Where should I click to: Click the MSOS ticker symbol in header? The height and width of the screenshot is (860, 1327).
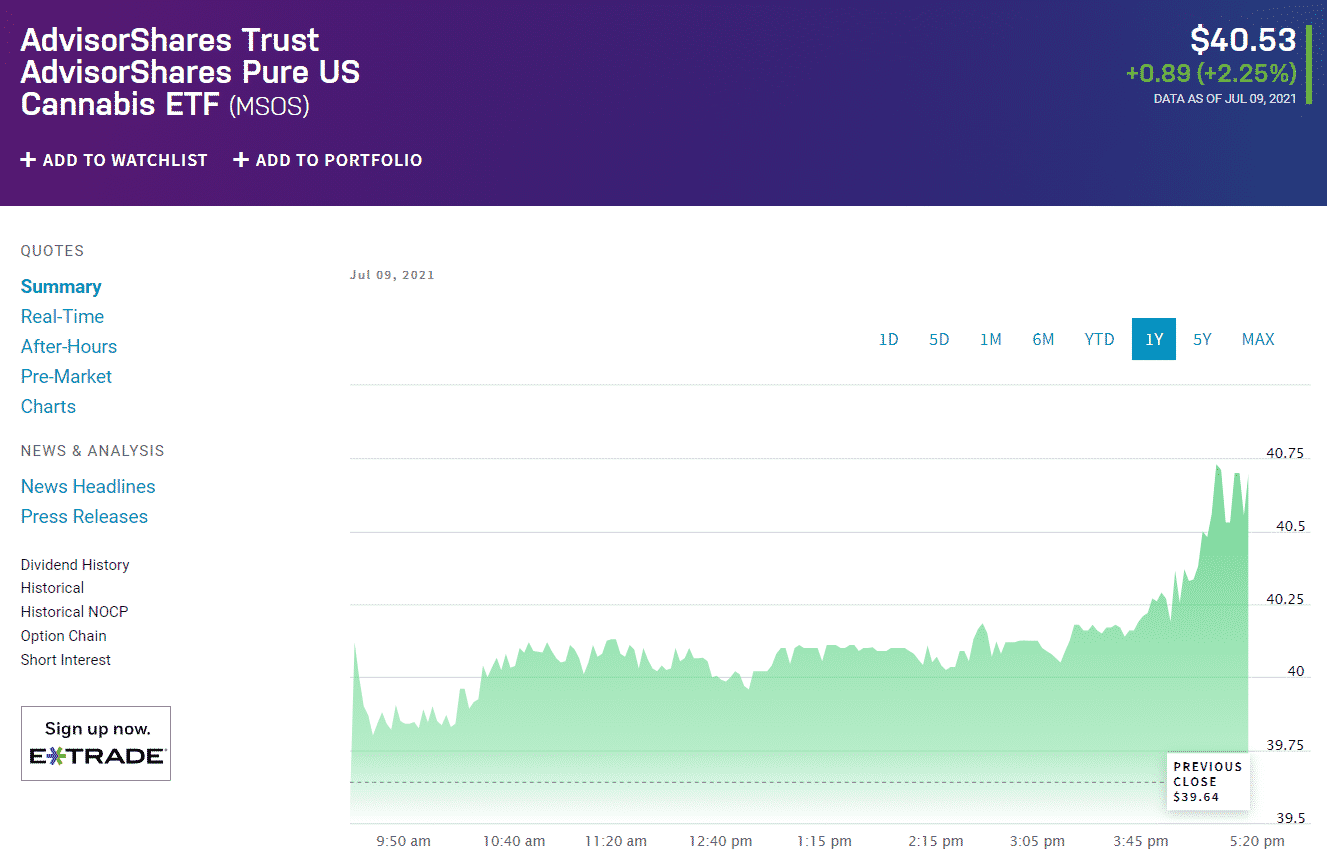click(269, 106)
